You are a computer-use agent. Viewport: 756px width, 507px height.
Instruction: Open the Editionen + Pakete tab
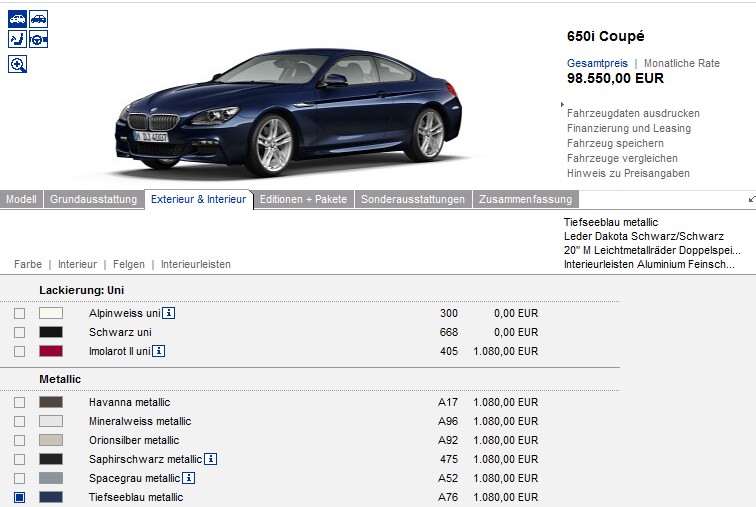[303, 200]
